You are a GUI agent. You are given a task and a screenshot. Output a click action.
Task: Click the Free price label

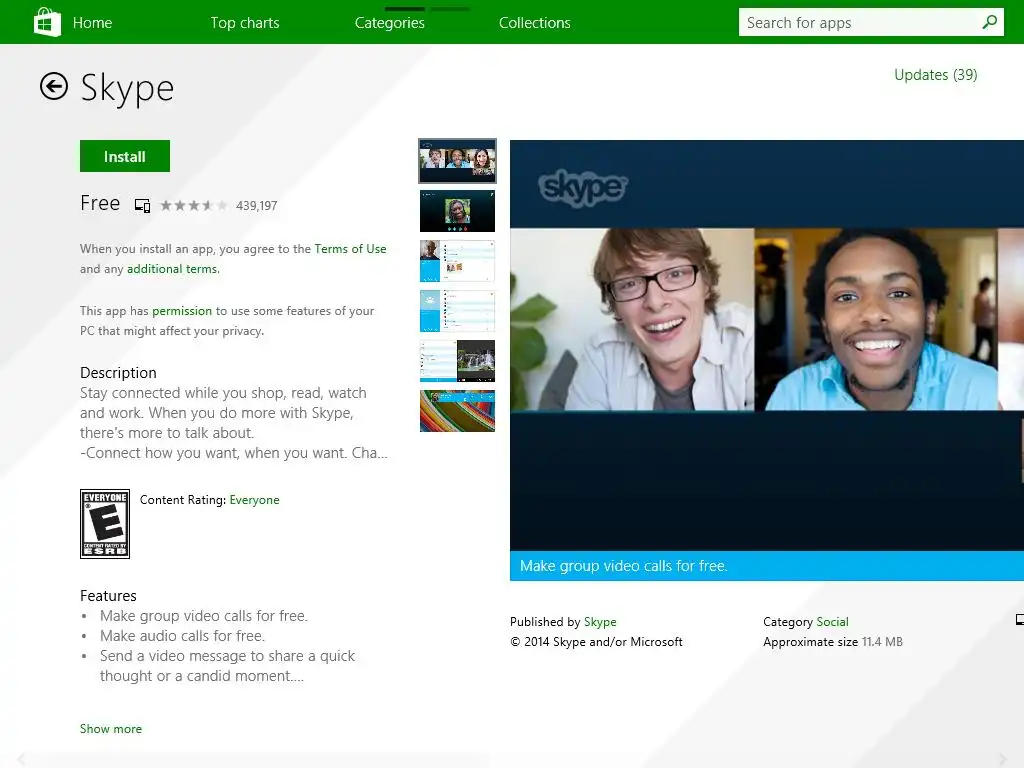point(100,203)
